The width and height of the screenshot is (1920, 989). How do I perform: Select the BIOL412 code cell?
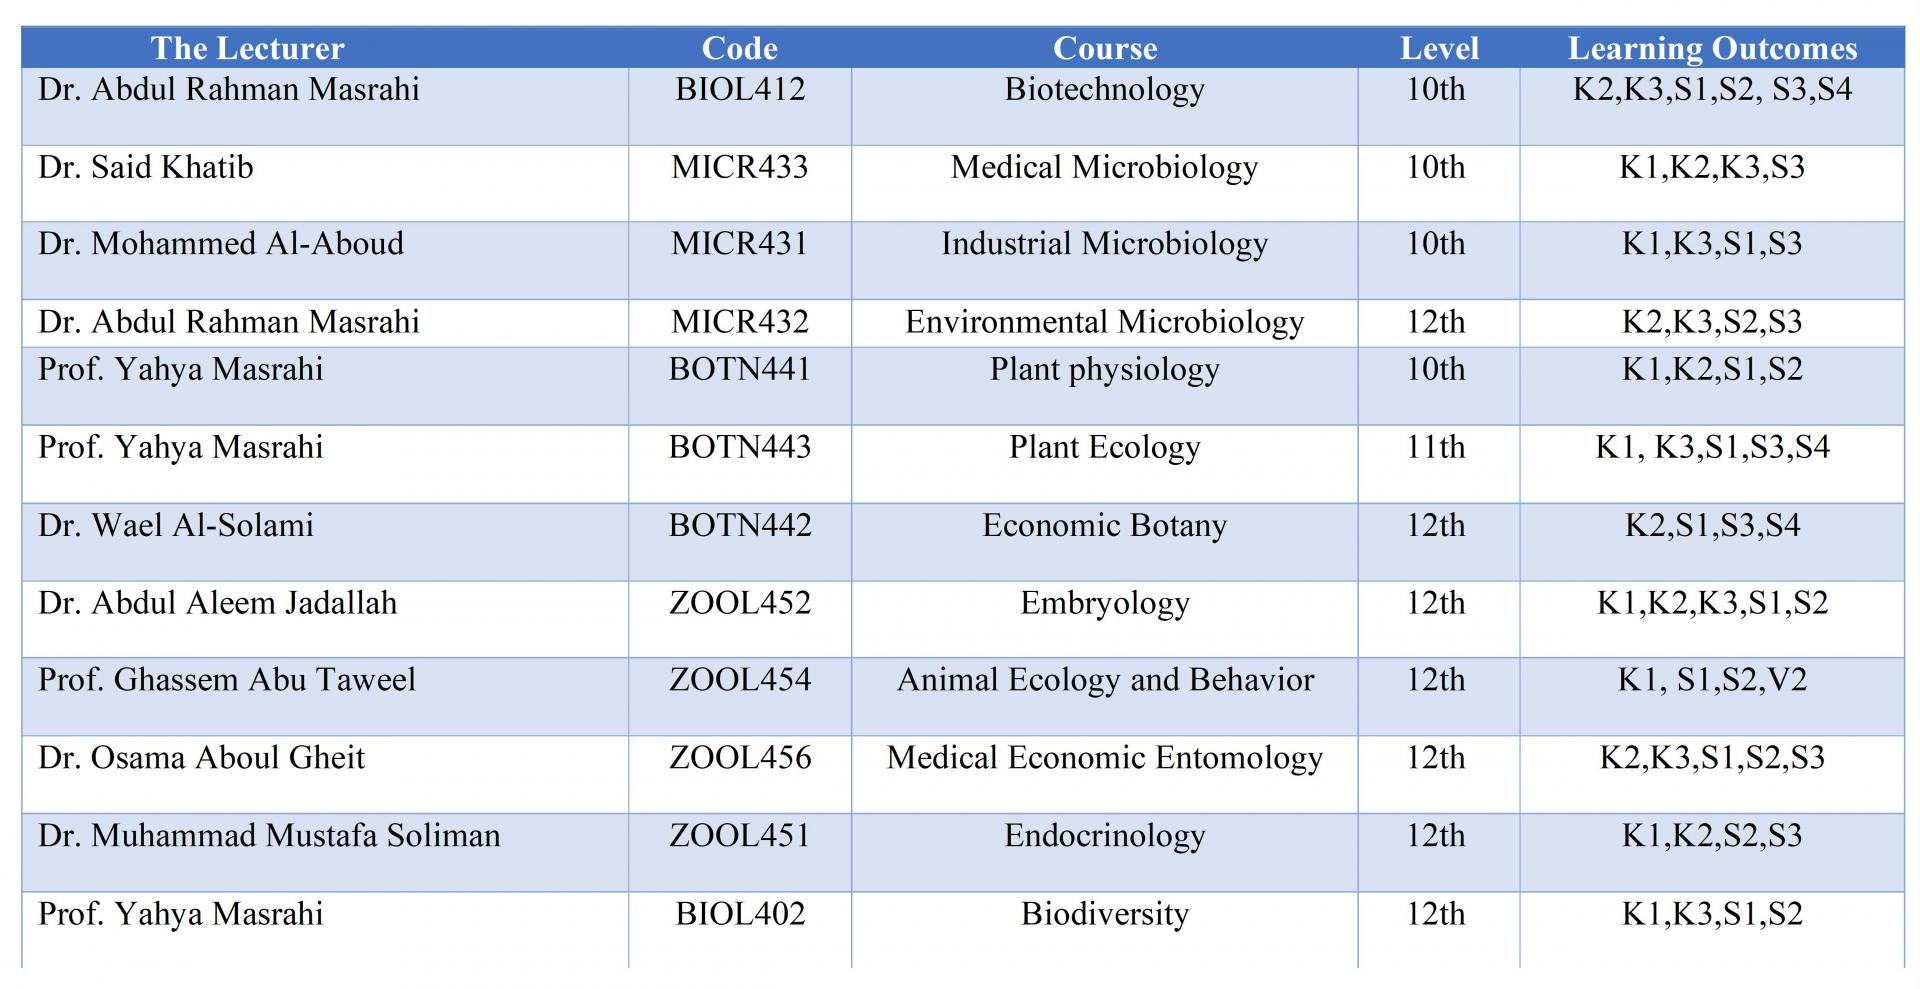(x=739, y=90)
